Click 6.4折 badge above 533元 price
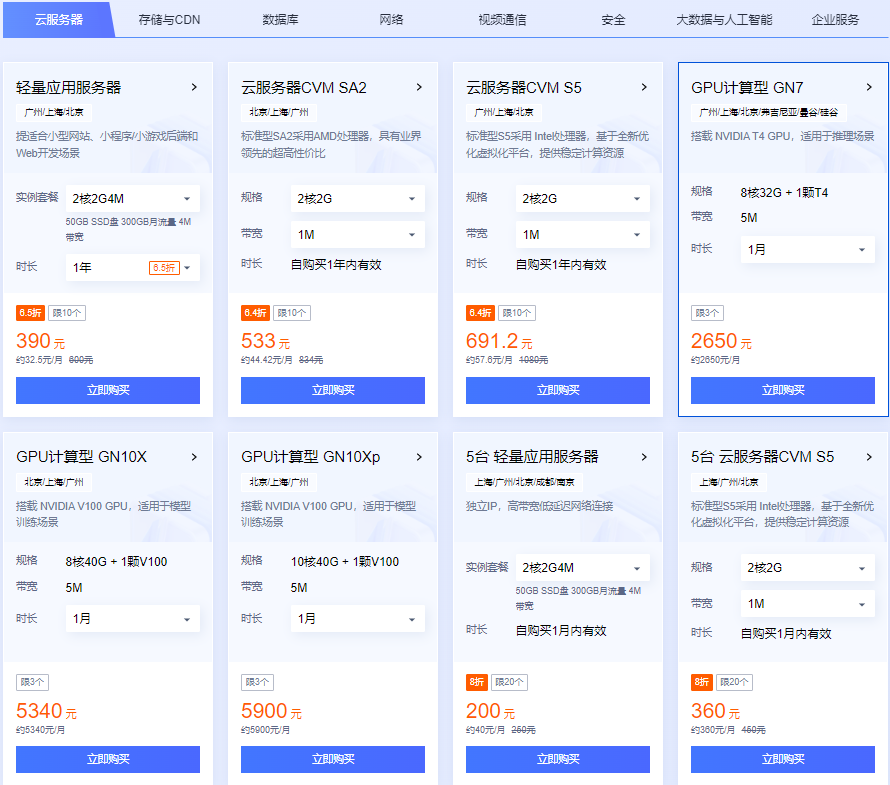Screen dimensions: 890x785 point(255,313)
